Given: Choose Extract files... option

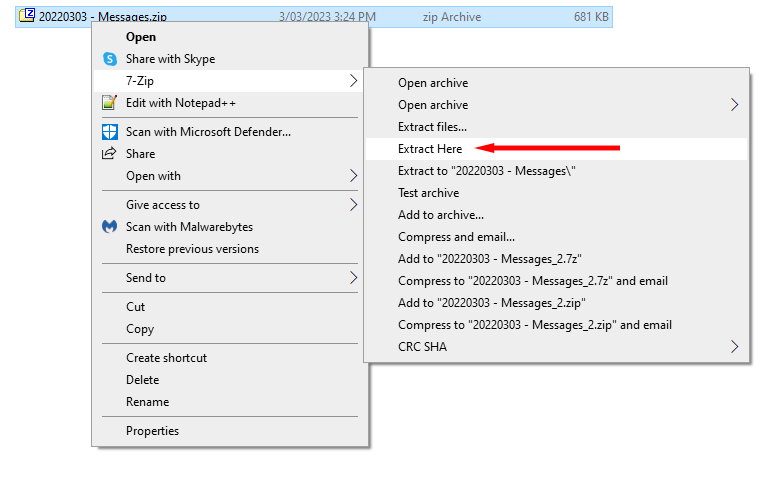Looking at the screenshot, I should pyautogui.click(x=432, y=127).
